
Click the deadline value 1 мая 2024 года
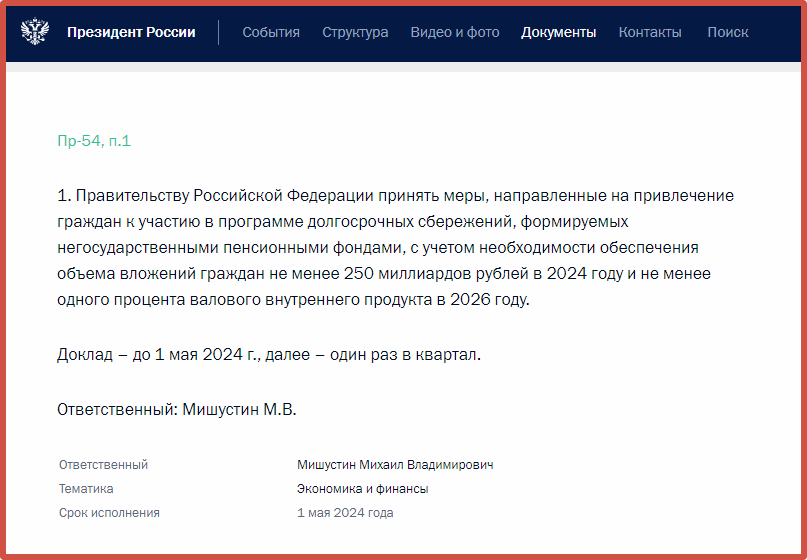[x=345, y=513]
